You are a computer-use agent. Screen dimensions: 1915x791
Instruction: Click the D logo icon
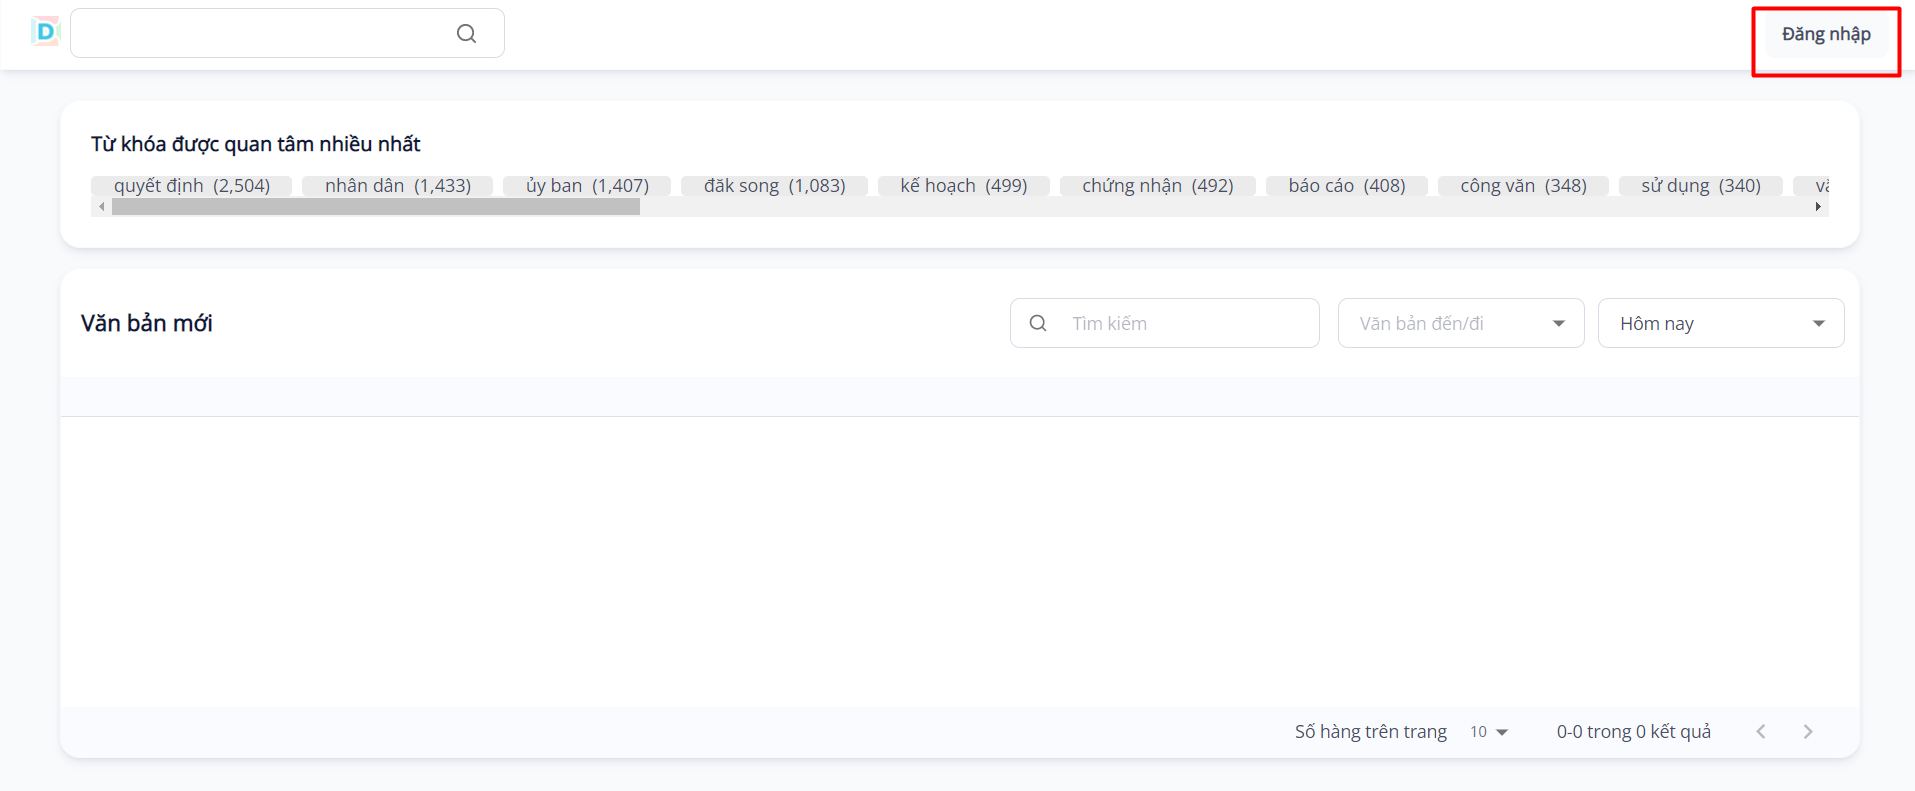pyautogui.click(x=45, y=32)
